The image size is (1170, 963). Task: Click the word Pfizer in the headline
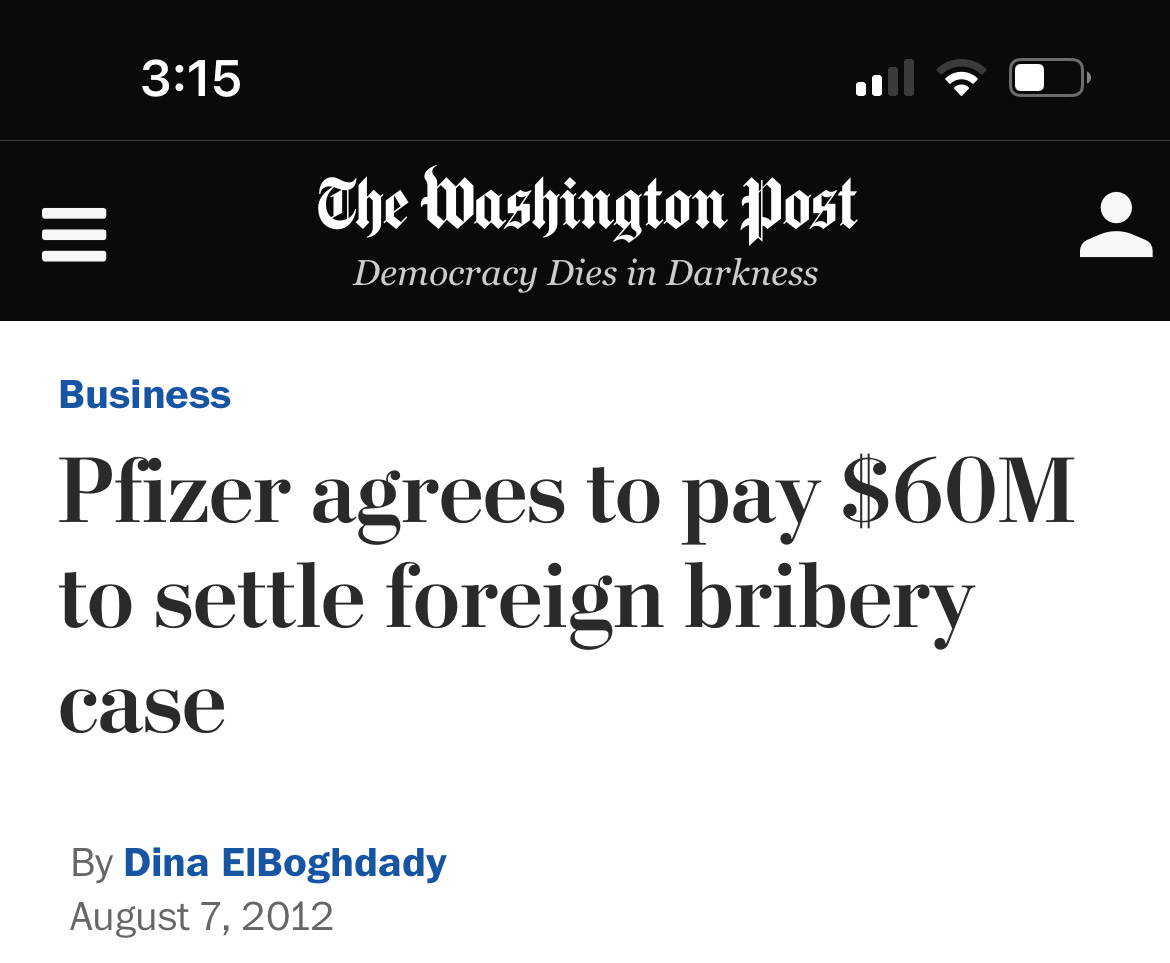click(174, 491)
